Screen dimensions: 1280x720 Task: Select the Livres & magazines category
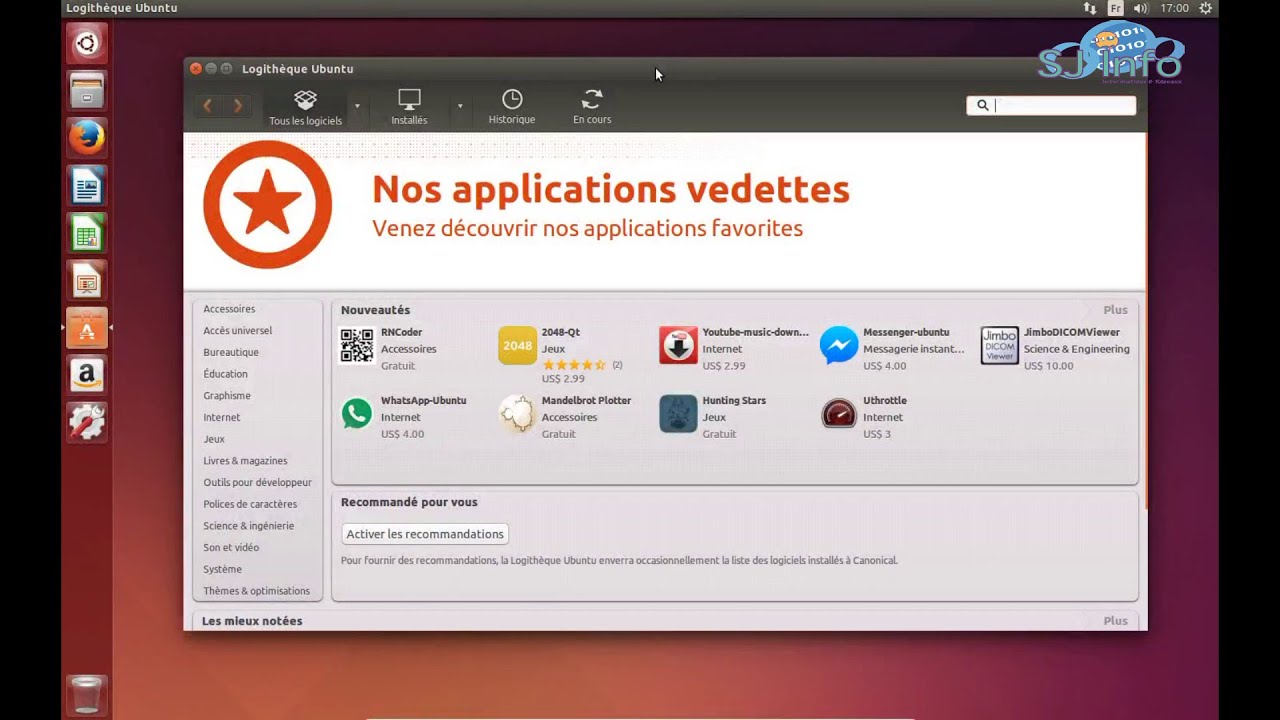(245, 461)
